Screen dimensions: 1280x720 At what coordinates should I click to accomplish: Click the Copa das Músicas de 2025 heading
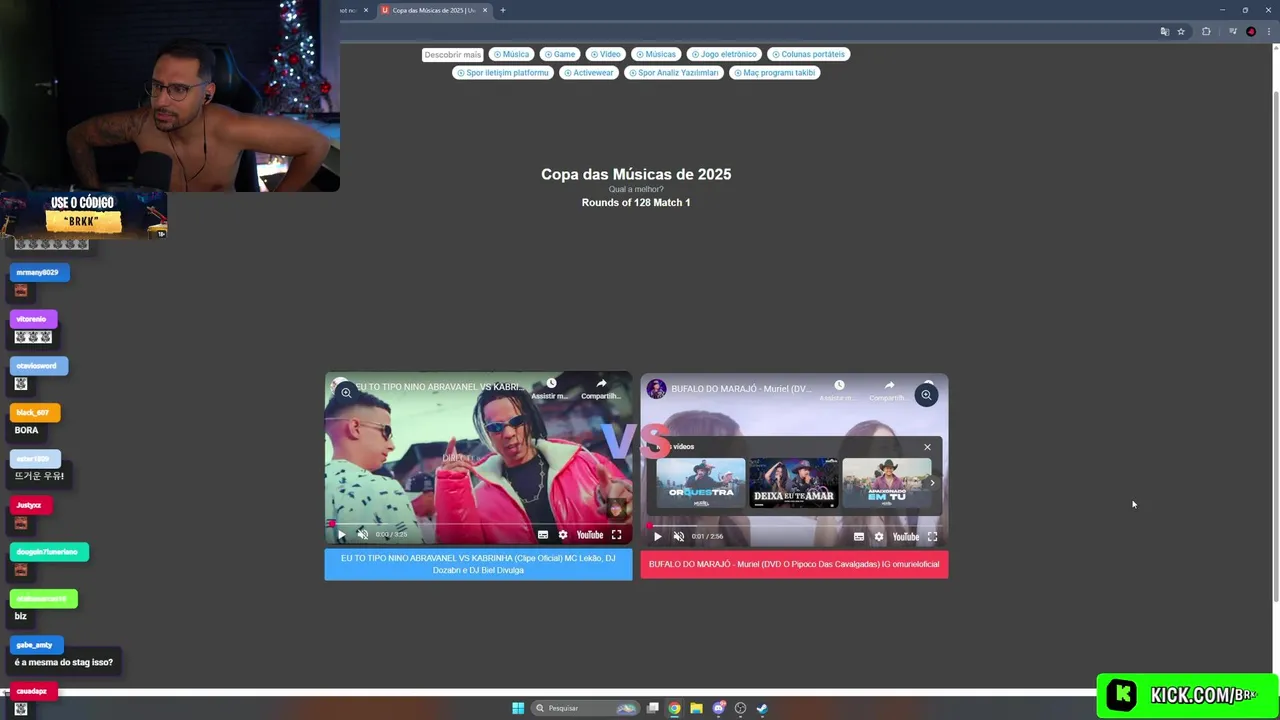pyautogui.click(x=636, y=174)
